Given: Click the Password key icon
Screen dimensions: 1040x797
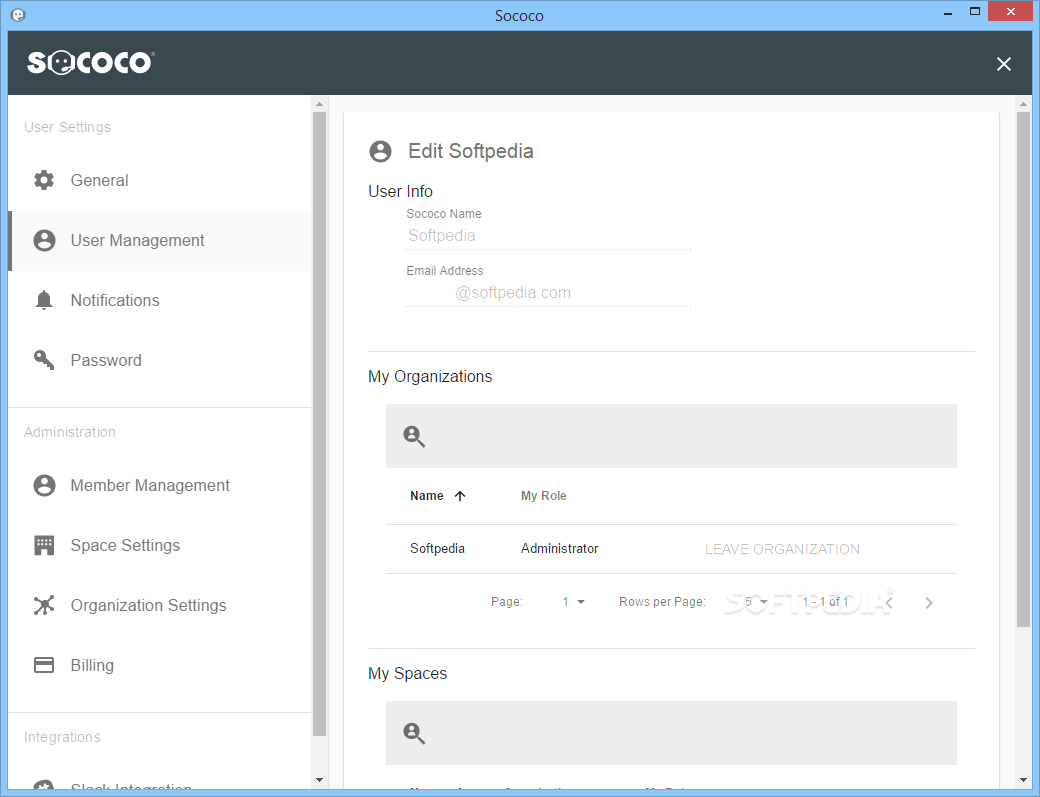Looking at the screenshot, I should [44, 360].
